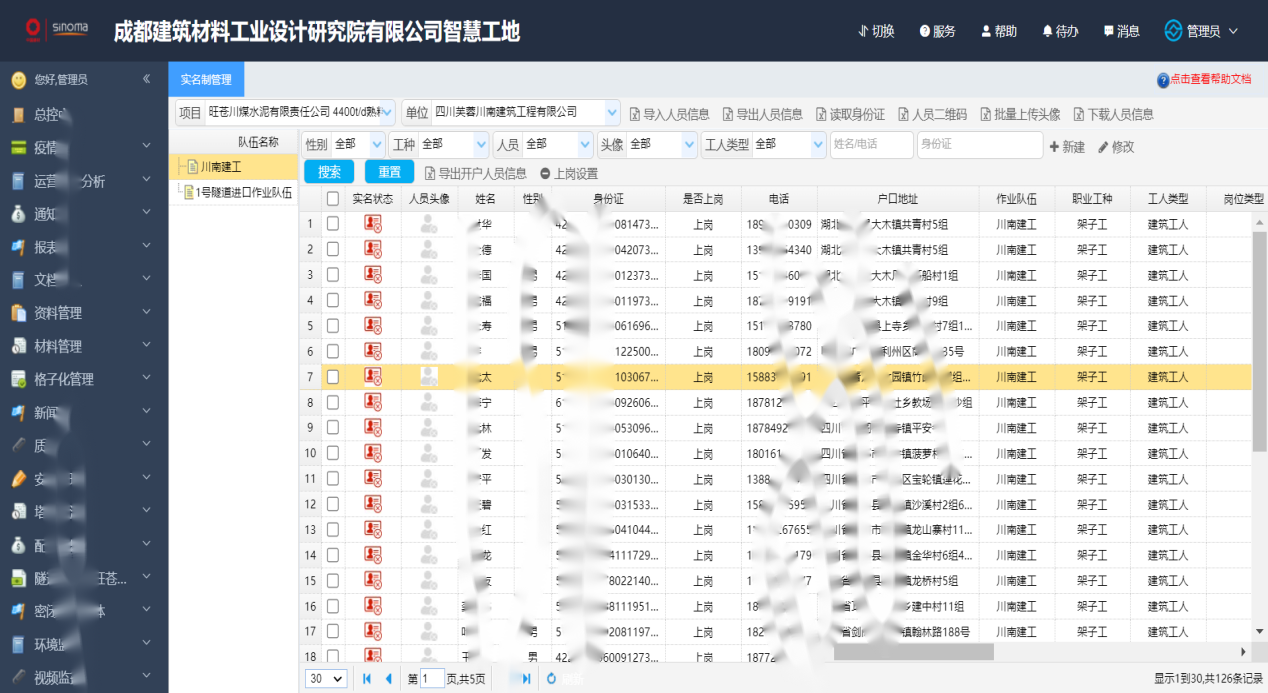
Task: Check the checkbox in row 12
Action: (333, 504)
